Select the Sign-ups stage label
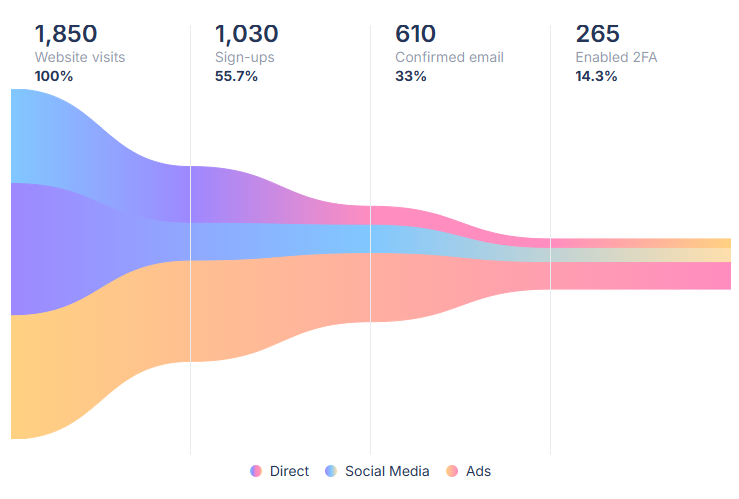The image size is (739, 499). point(245,57)
